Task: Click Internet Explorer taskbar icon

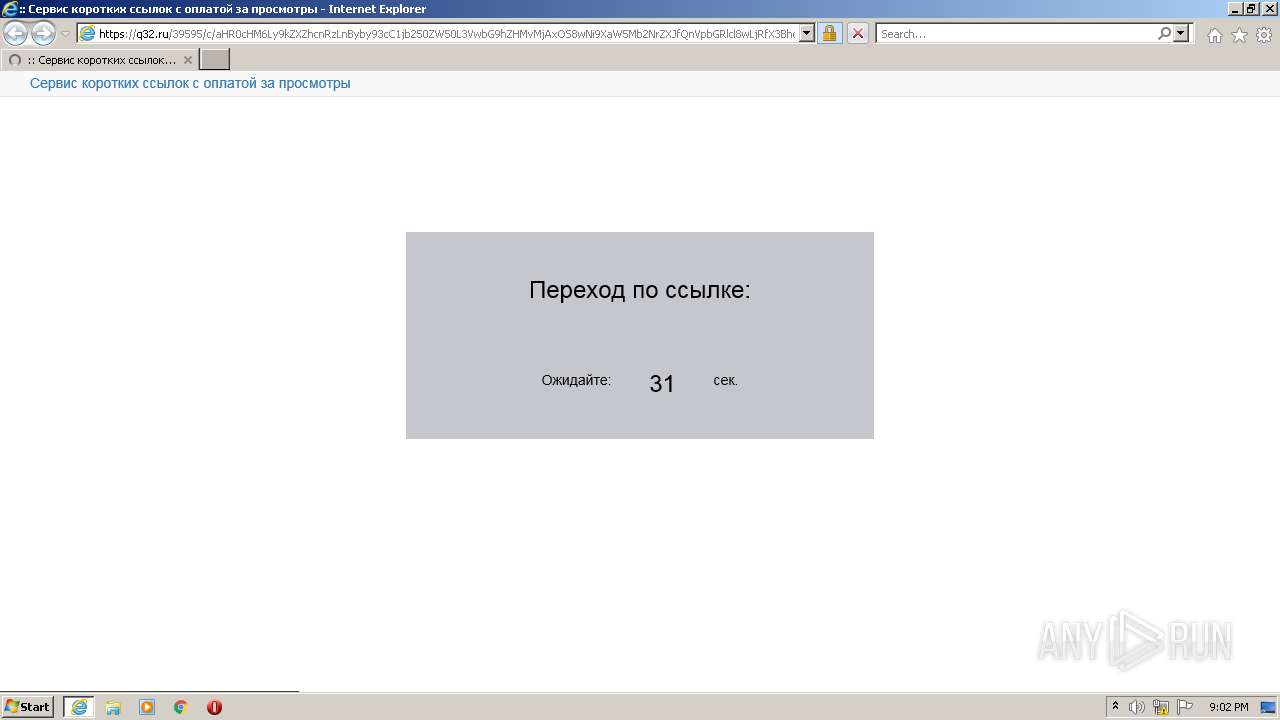Action: tap(79, 707)
